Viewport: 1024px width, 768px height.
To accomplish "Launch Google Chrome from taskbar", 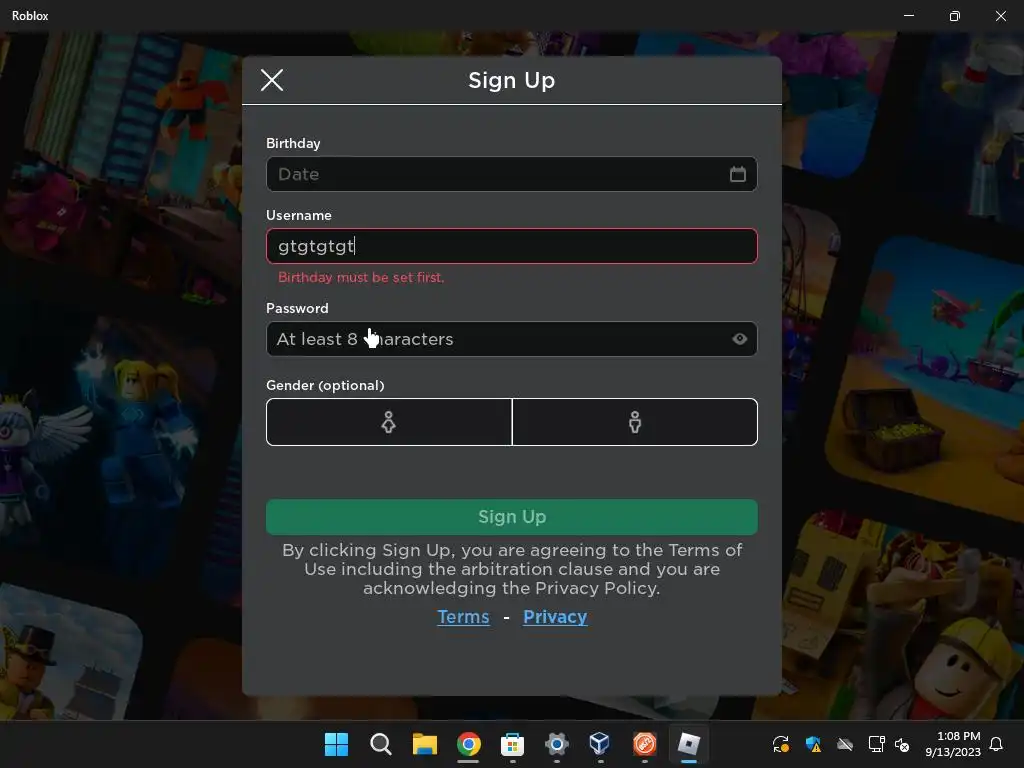I will [x=468, y=744].
